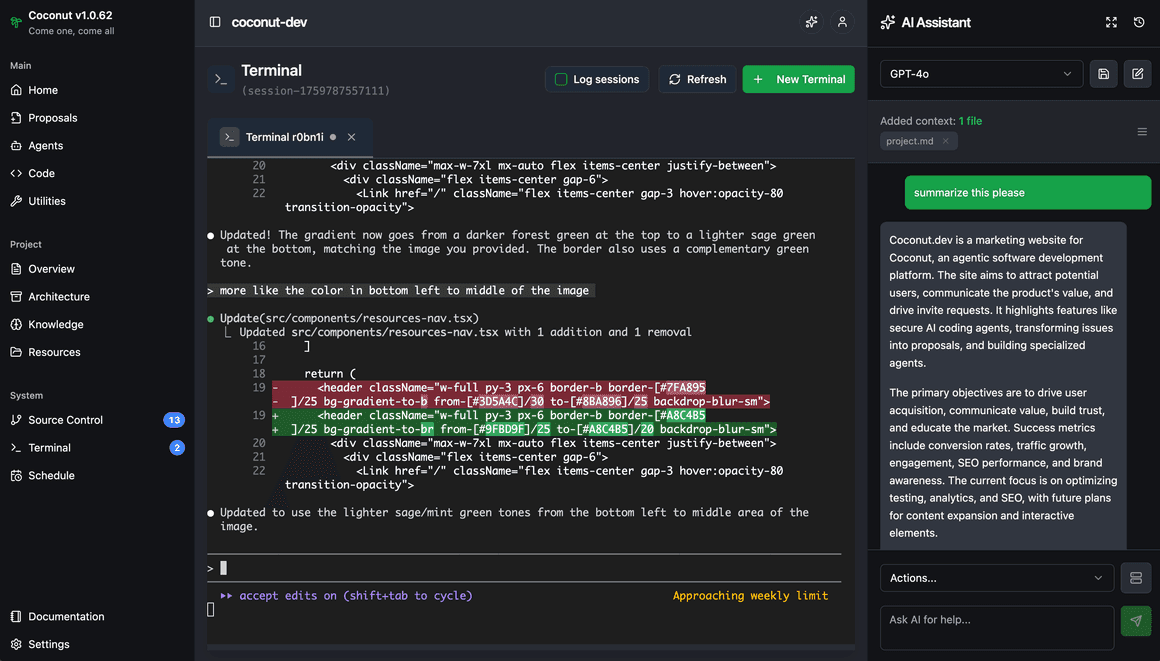The height and width of the screenshot is (661, 1160).
Task: Expand the added context list menu
Action: (x=1142, y=132)
